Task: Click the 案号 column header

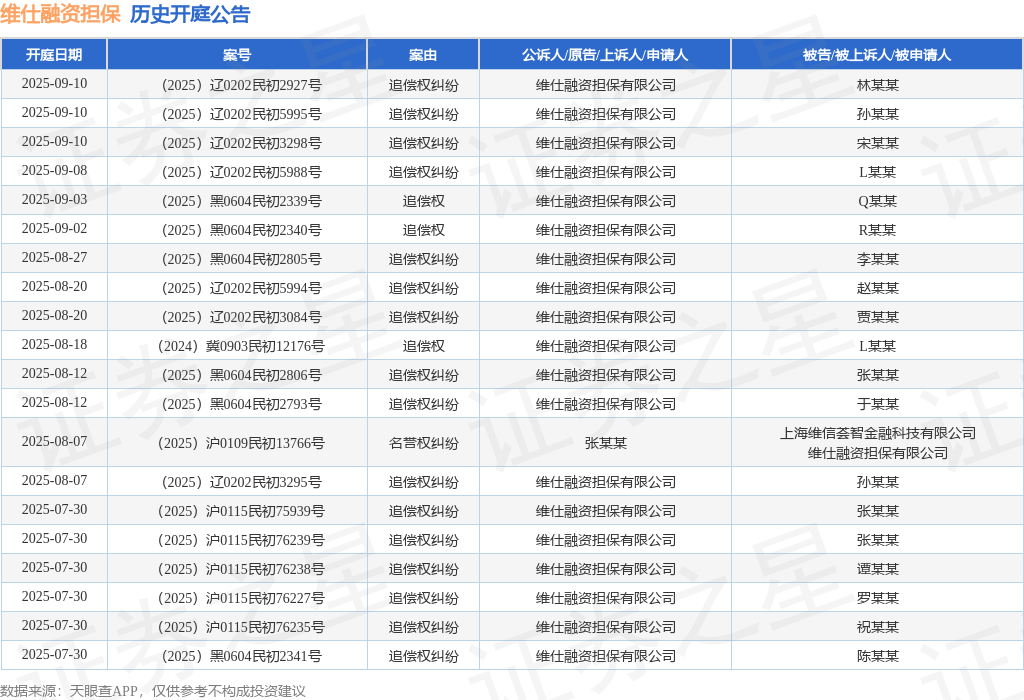Action: [236, 55]
